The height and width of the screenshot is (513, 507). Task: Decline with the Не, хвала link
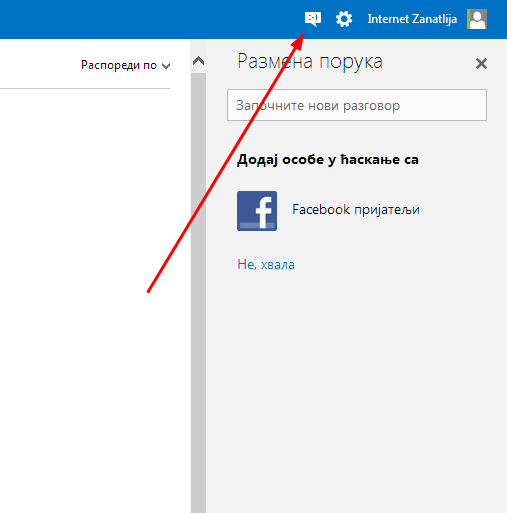coord(266,264)
